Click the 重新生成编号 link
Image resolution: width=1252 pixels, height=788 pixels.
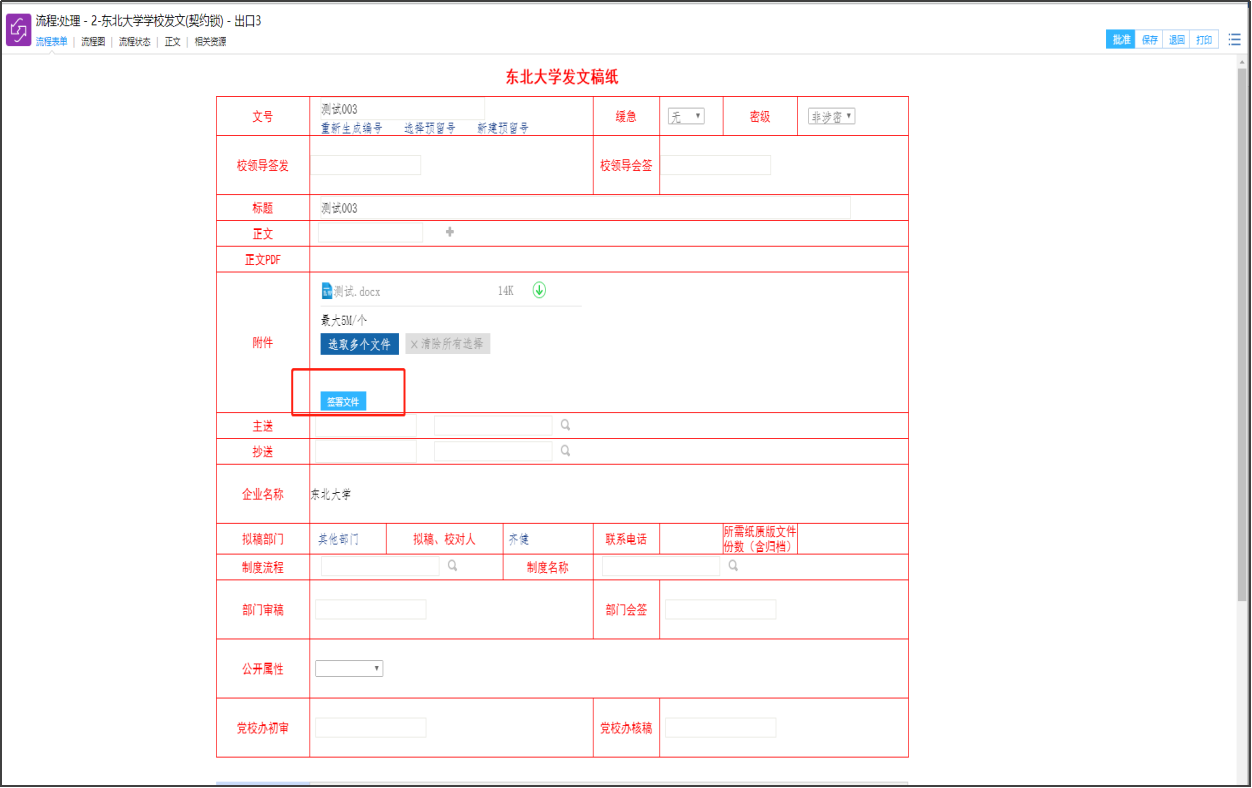(351, 128)
